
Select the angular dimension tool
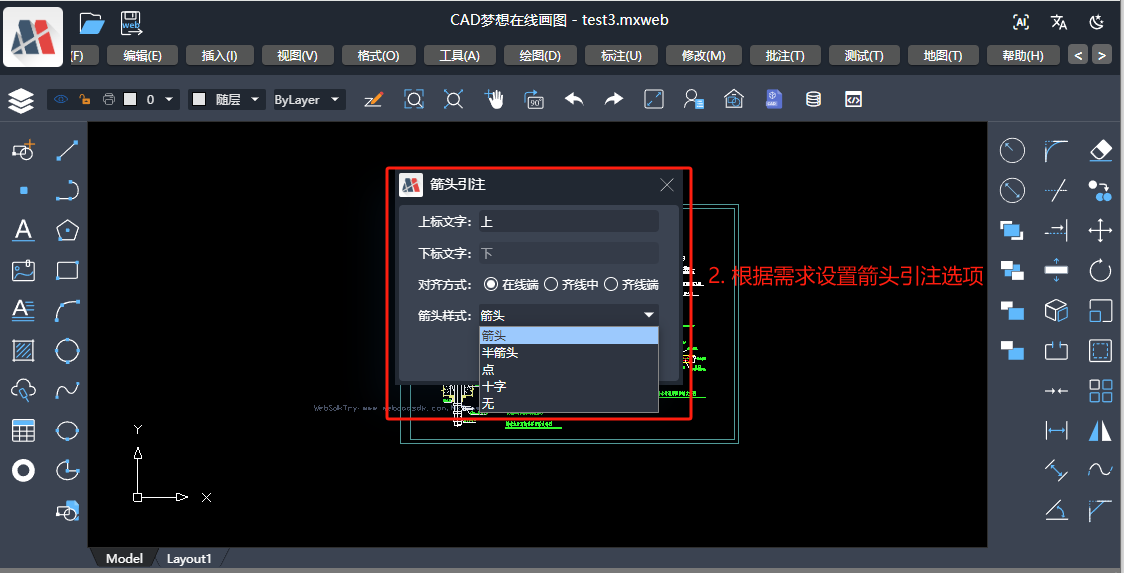point(1056,511)
